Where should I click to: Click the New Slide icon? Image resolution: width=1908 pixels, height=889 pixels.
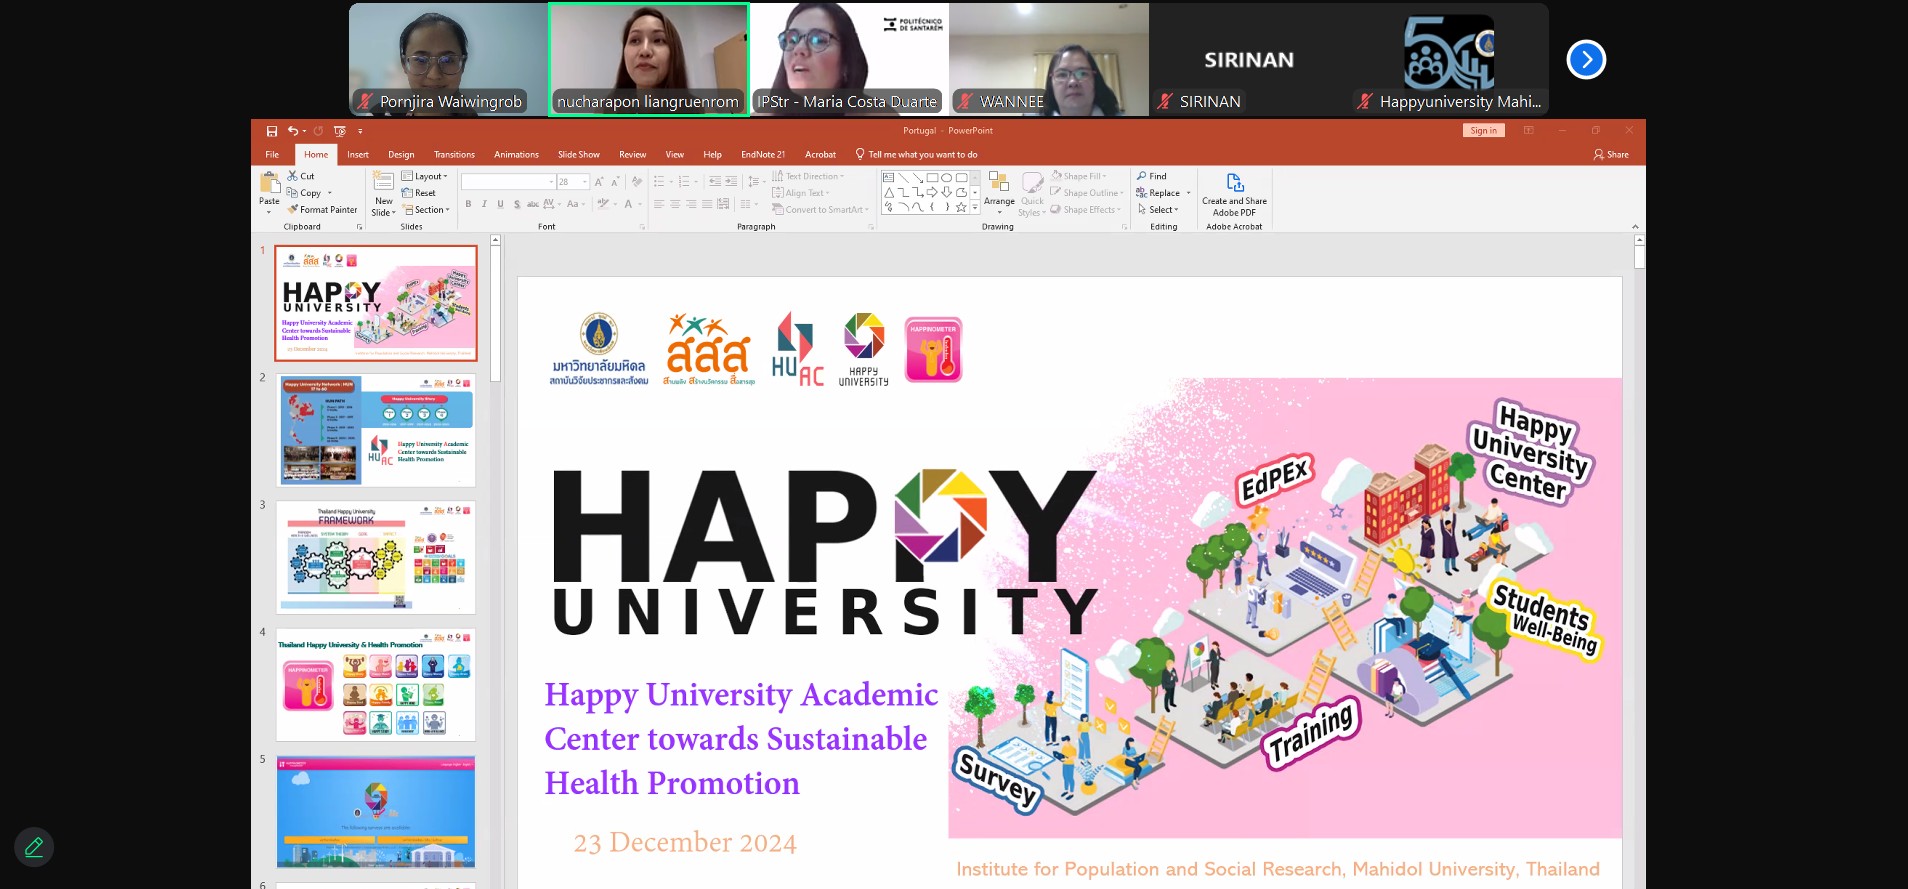(x=383, y=181)
